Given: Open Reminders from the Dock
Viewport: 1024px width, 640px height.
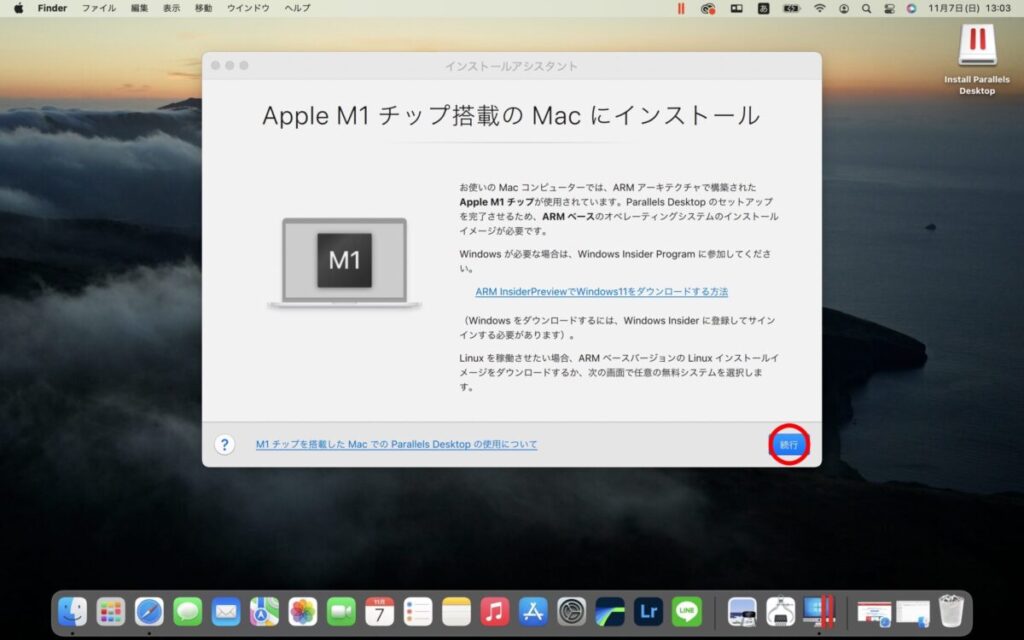Looking at the screenshot, I should 418,612.
